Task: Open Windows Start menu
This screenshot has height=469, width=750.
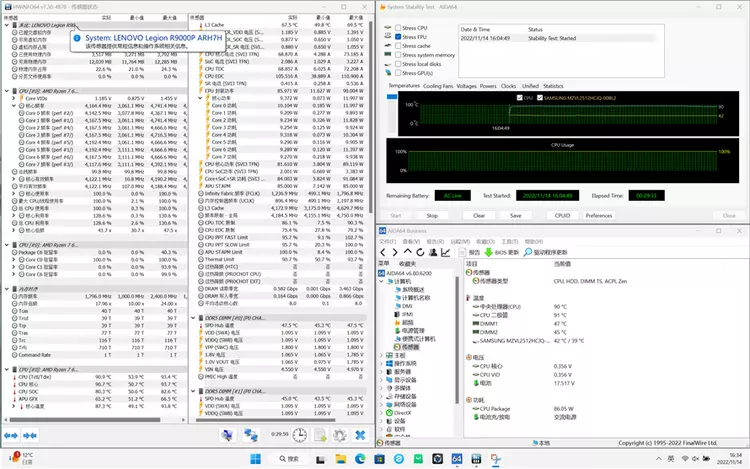Action: [255, 459]
